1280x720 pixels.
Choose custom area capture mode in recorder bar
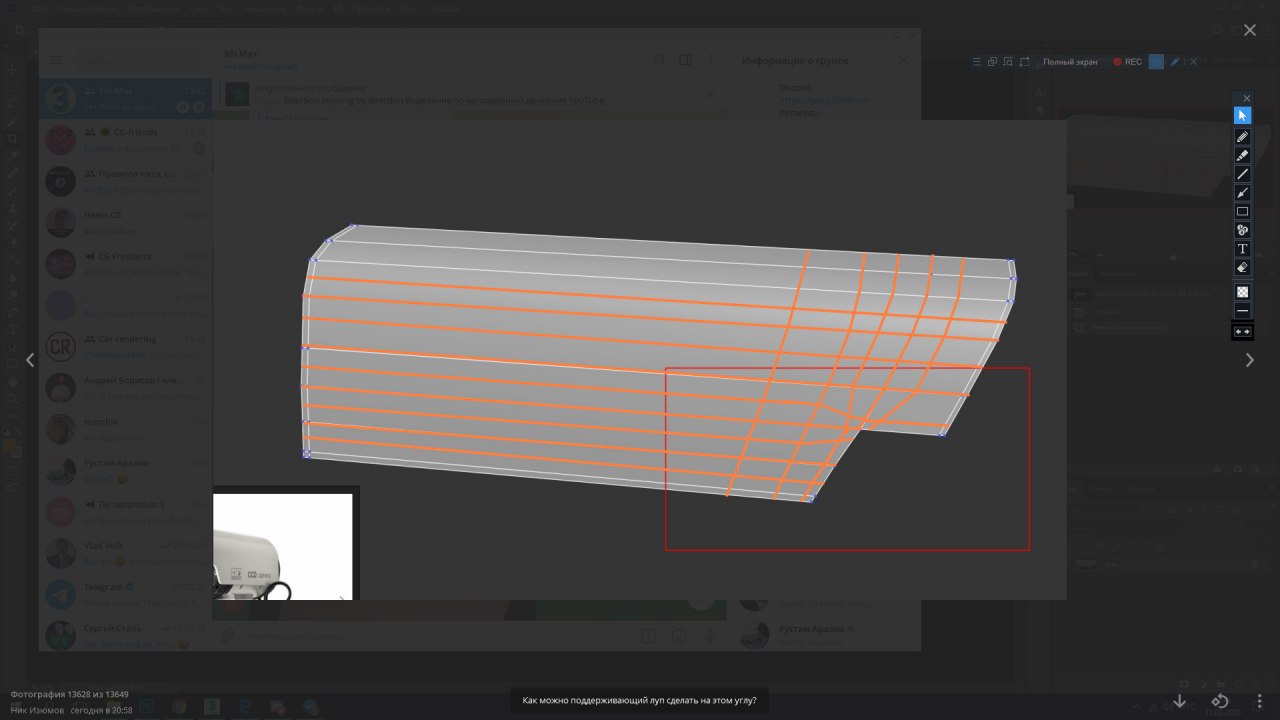(x=1025, y=62)
